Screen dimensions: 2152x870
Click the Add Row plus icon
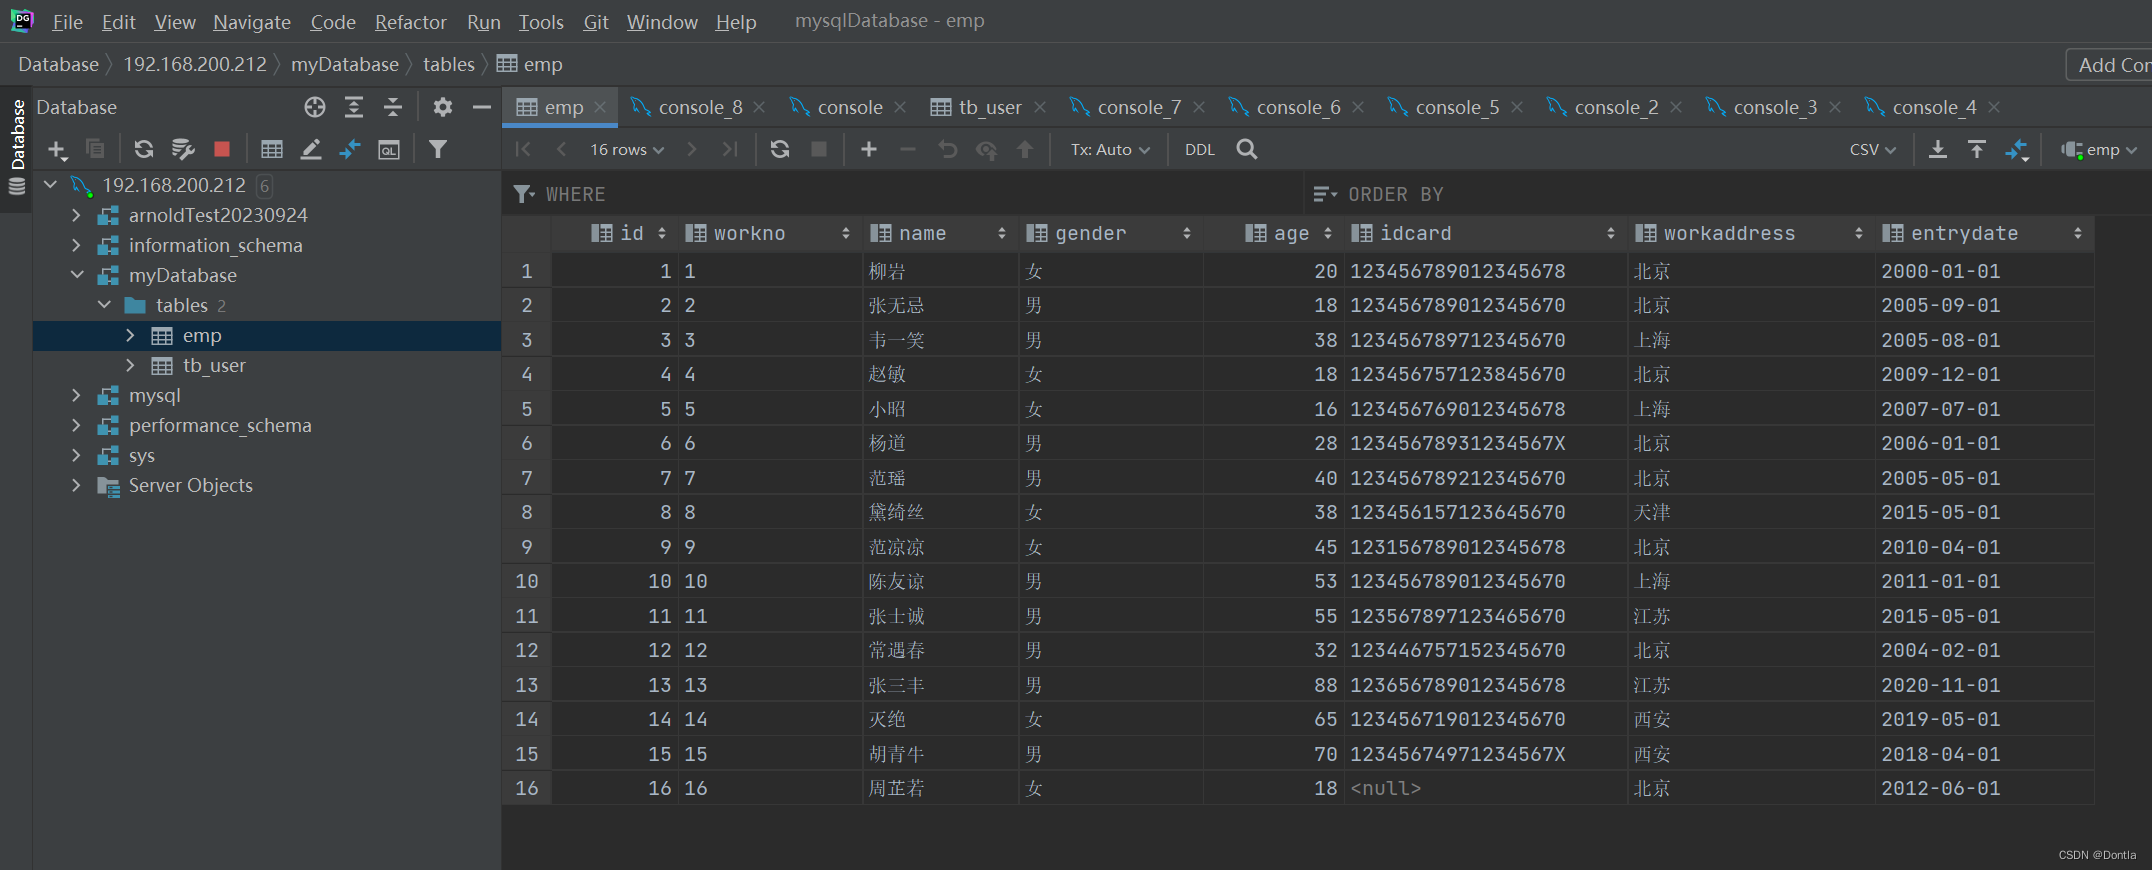868,149
